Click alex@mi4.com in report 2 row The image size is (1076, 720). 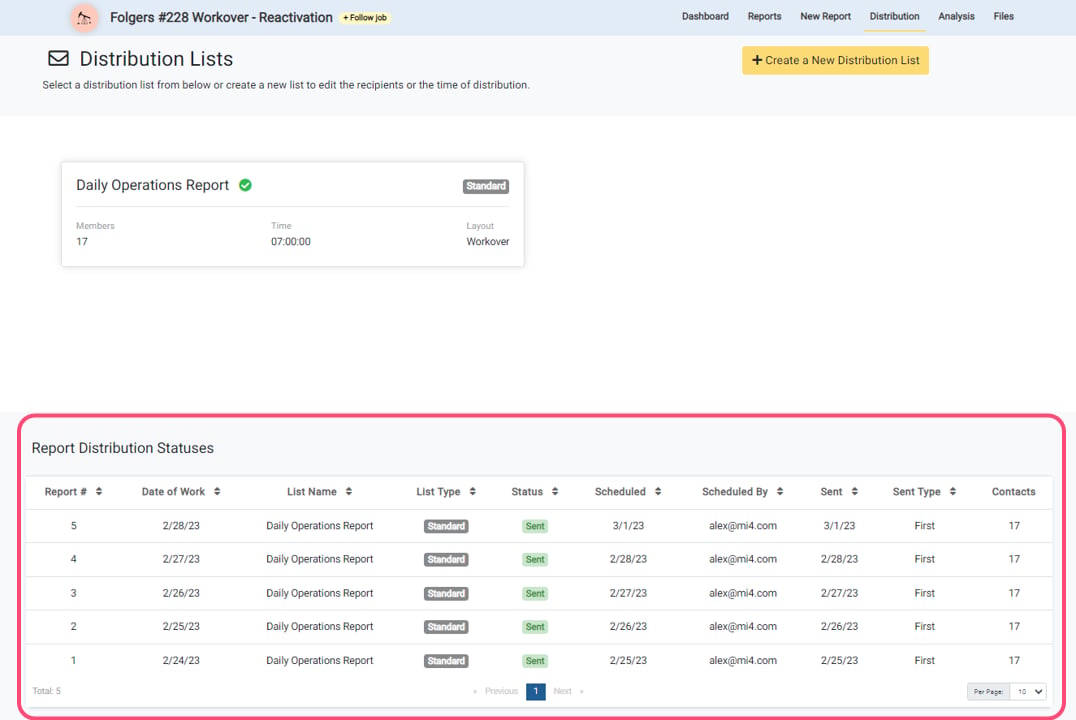tap(742, 627)
